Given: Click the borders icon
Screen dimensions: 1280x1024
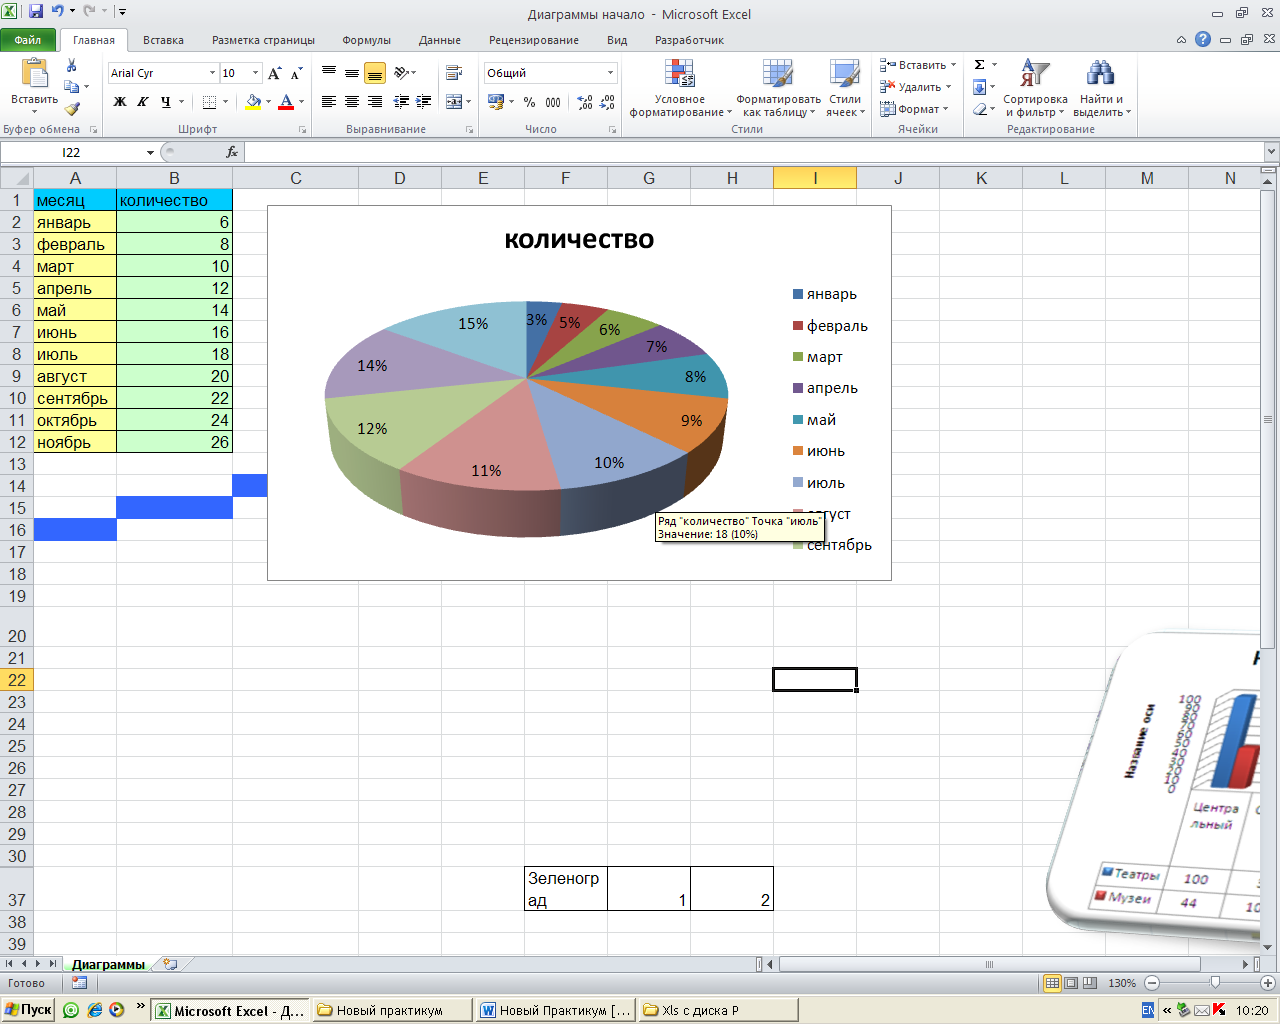Looking at the screenshot, I should pos(209,102).
